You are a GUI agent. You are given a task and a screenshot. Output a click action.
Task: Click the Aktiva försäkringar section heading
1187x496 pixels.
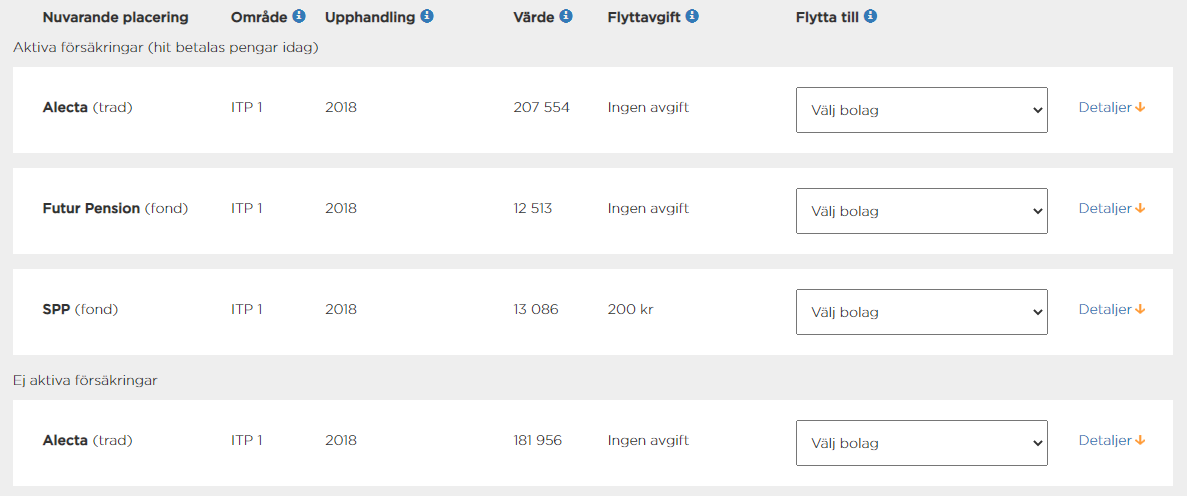(x=166, y=47)
